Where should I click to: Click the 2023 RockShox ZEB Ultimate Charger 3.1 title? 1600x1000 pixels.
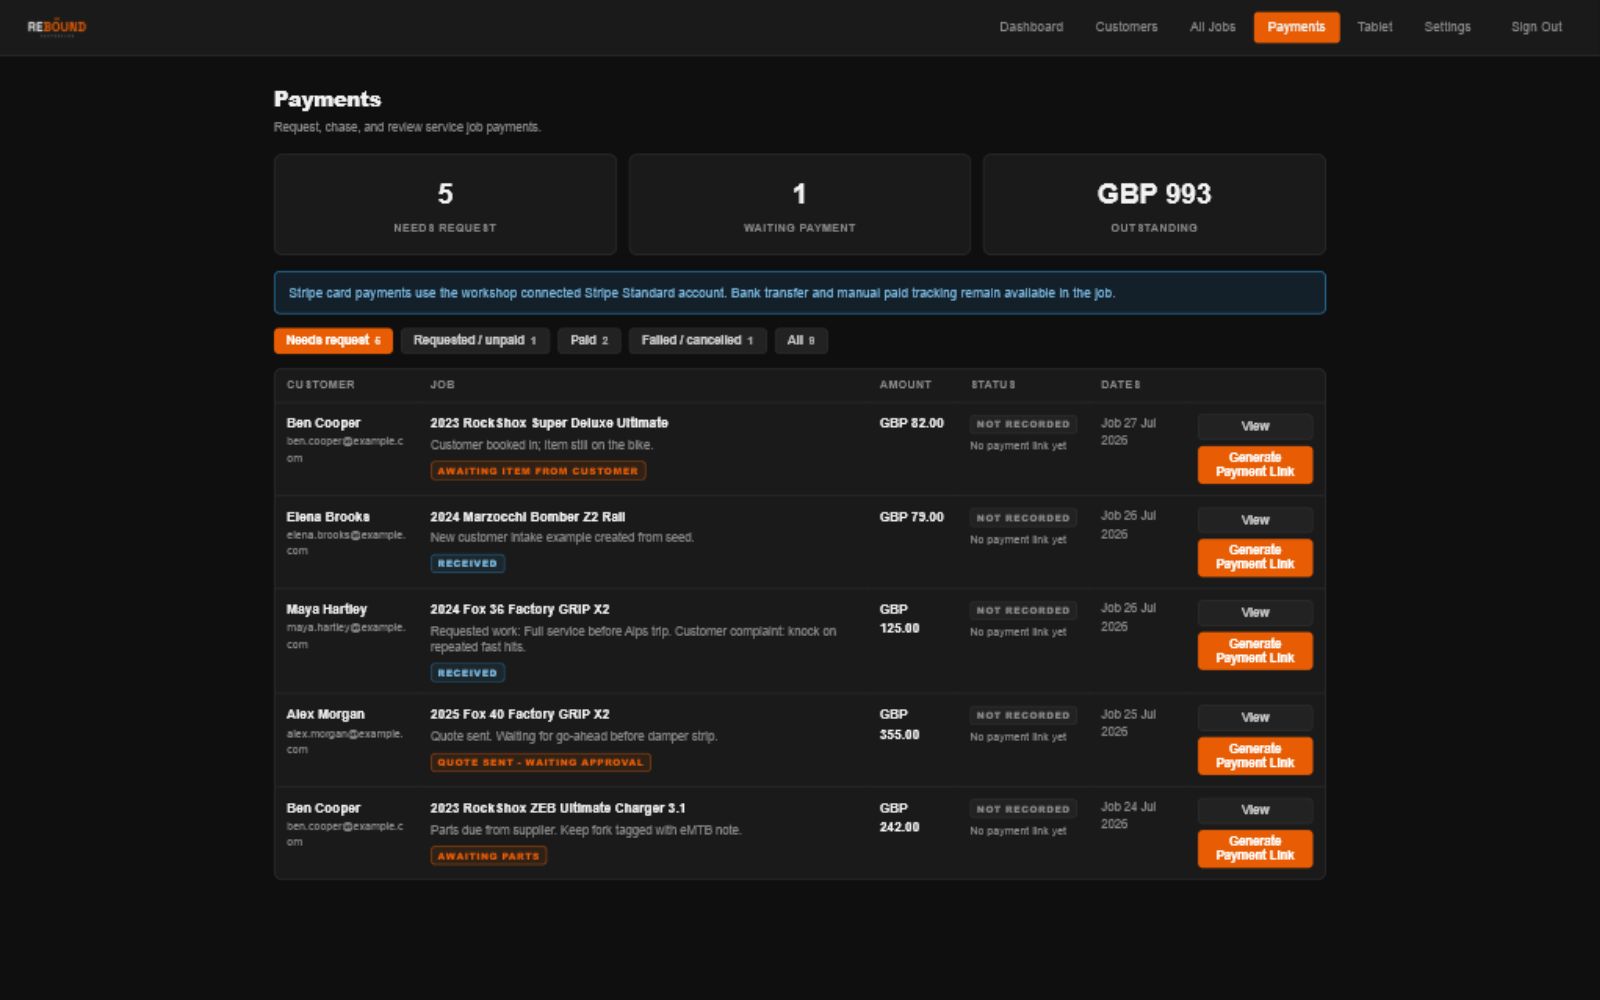[558, 808]
